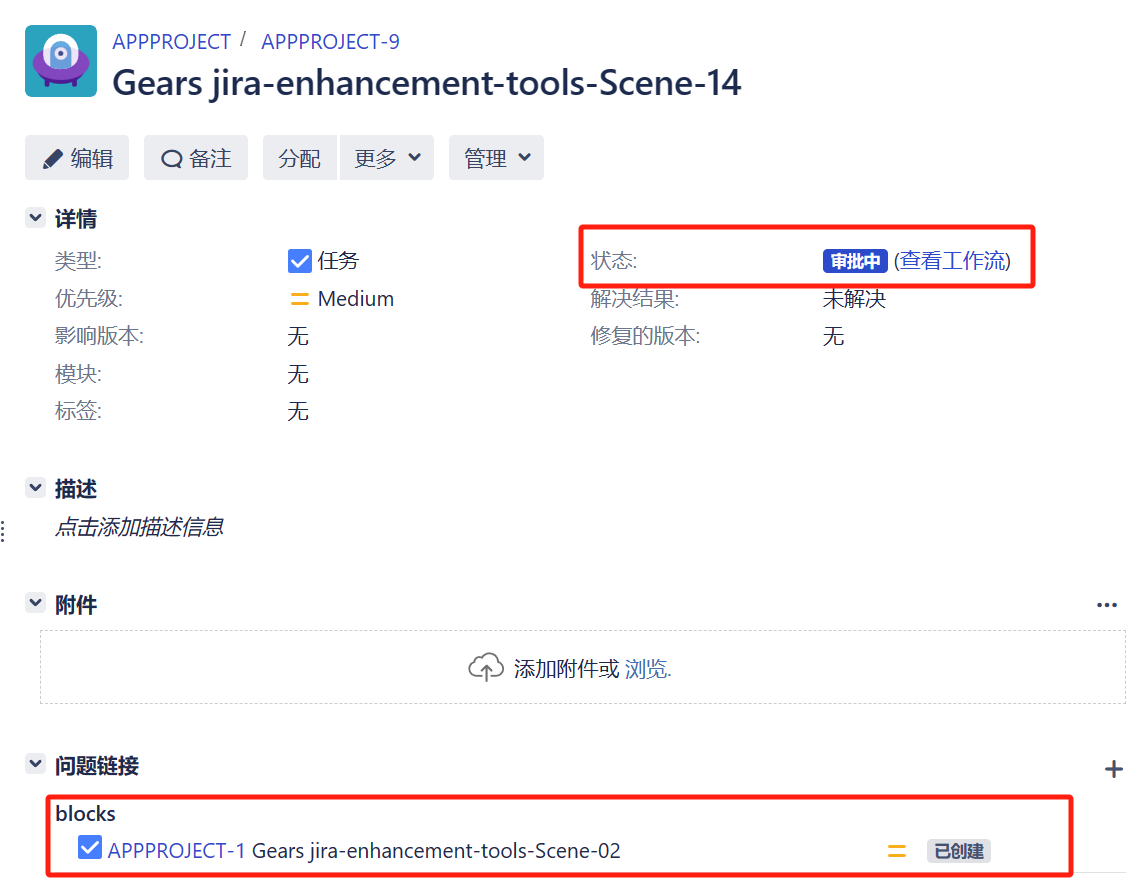Click the task type icon beside 任务
Screen dimensions: 1143x888
(x=299, y=261)
